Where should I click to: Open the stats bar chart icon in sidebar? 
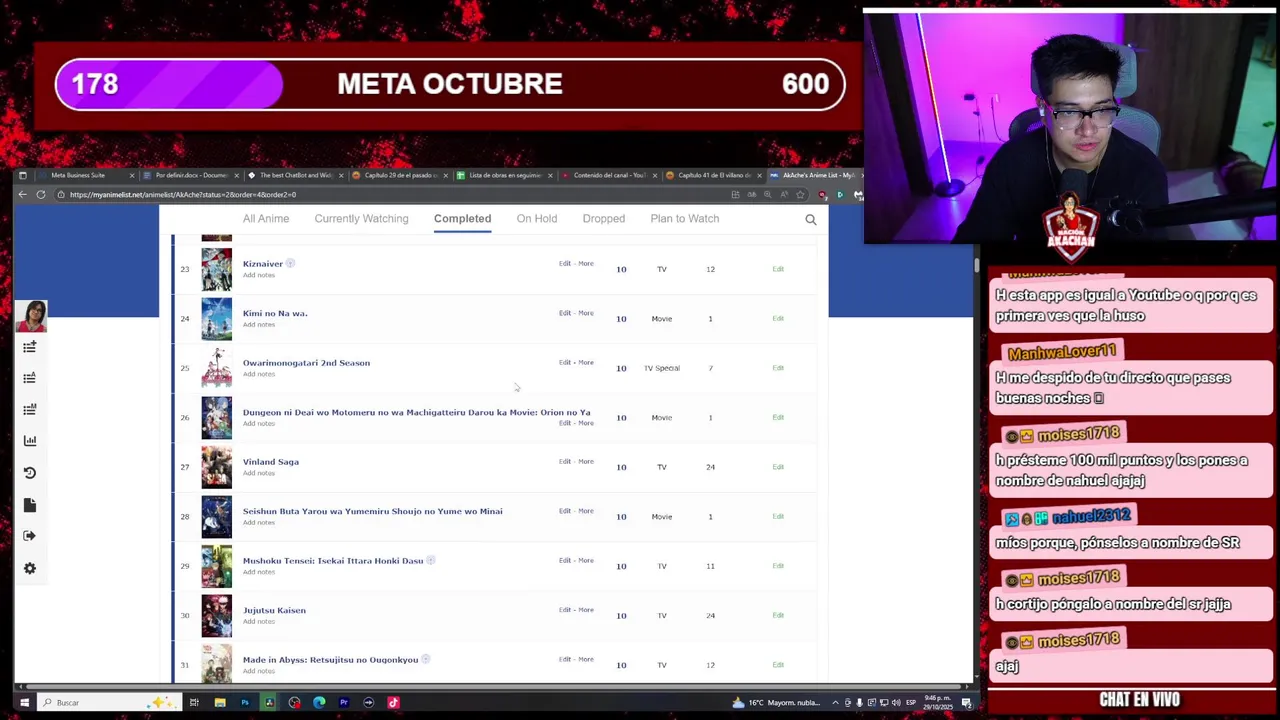[x=30, y=441]
